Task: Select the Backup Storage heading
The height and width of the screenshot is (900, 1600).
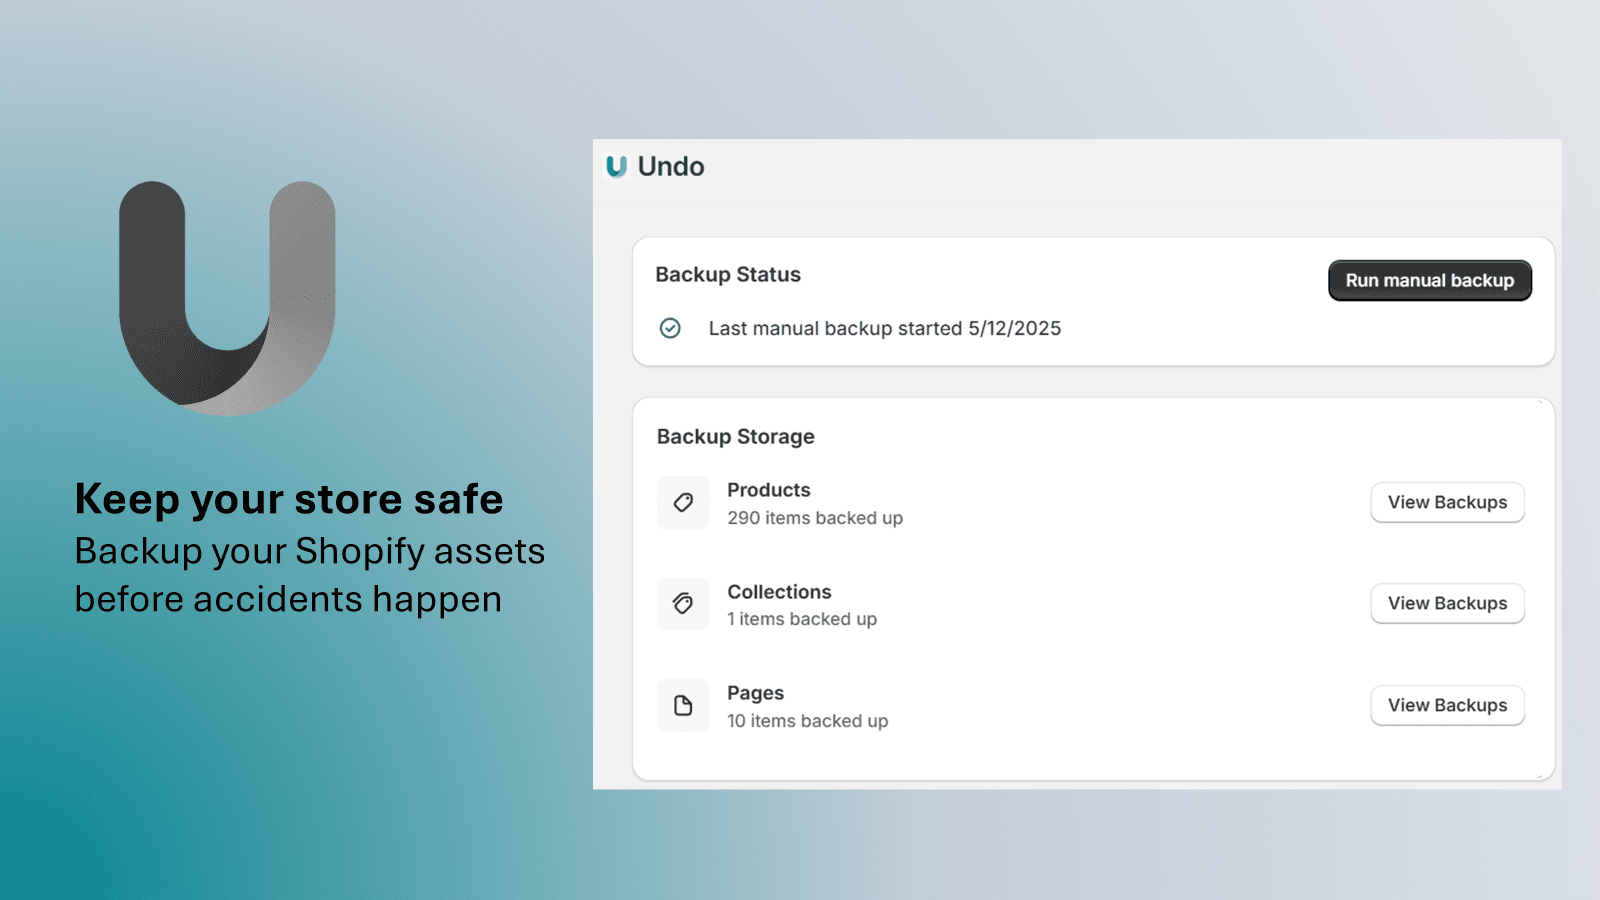Action: pyautogui.click(x=736, y=436)
